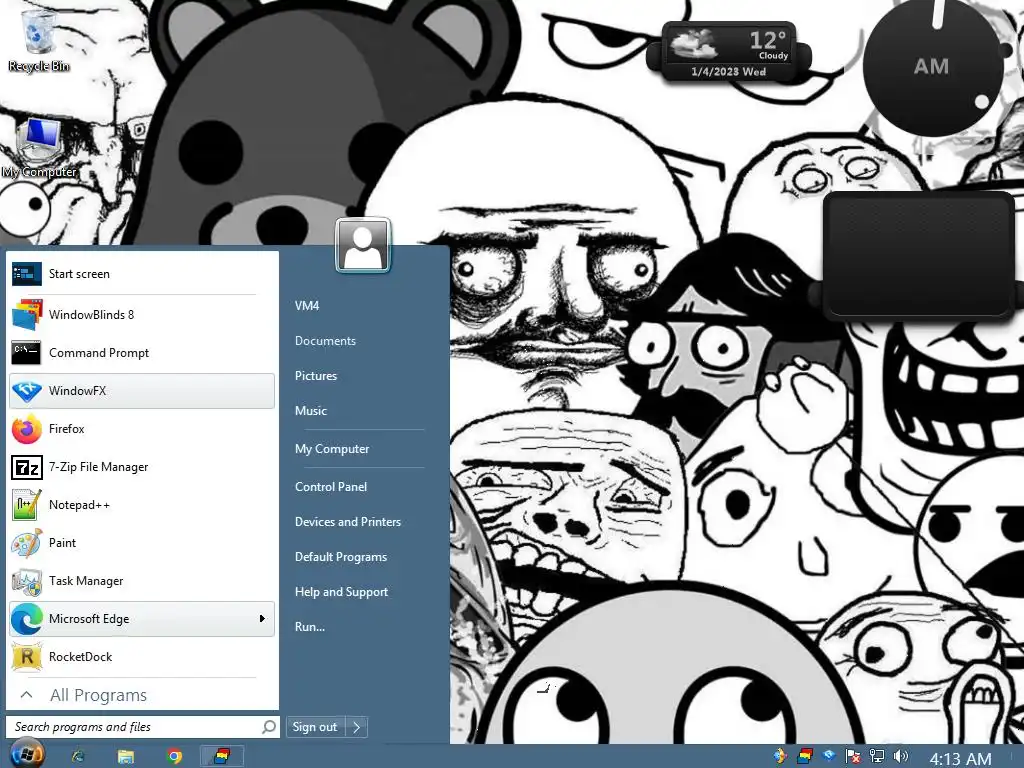The image size is (1024, 768).
Task: Open Google Chrome in taskbar
Action: tap(174, 756)
